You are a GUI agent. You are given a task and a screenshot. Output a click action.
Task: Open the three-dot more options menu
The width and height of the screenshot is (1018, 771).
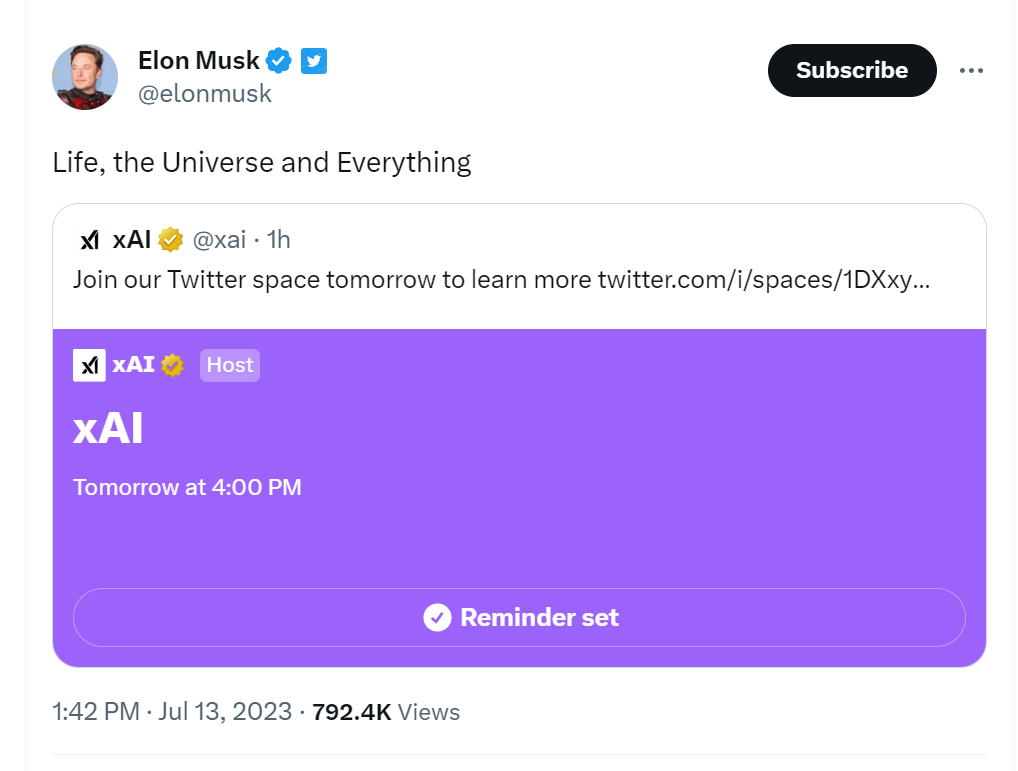(x=971, y=70)
